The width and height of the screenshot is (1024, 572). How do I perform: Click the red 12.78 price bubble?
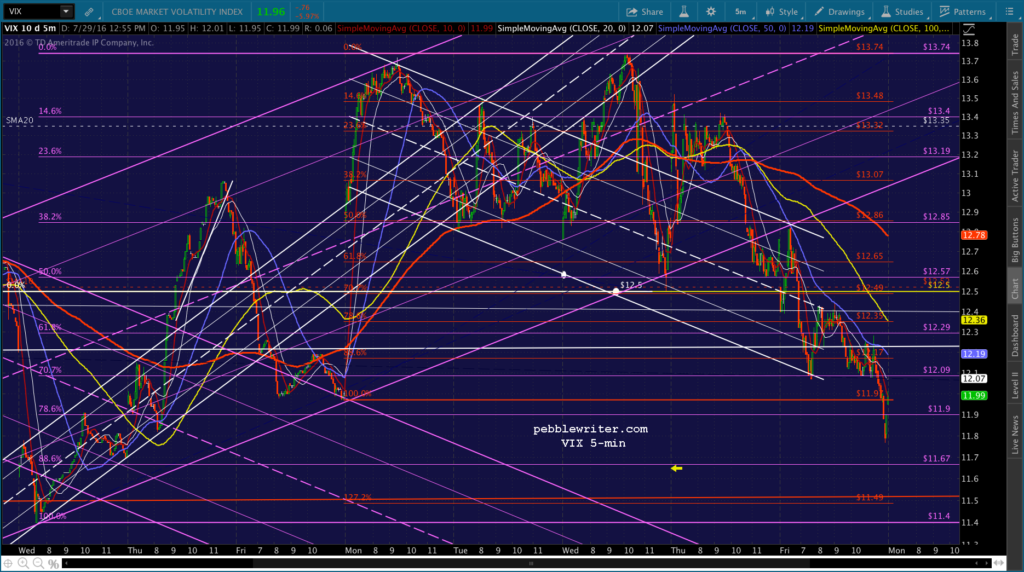pos(974,235)
